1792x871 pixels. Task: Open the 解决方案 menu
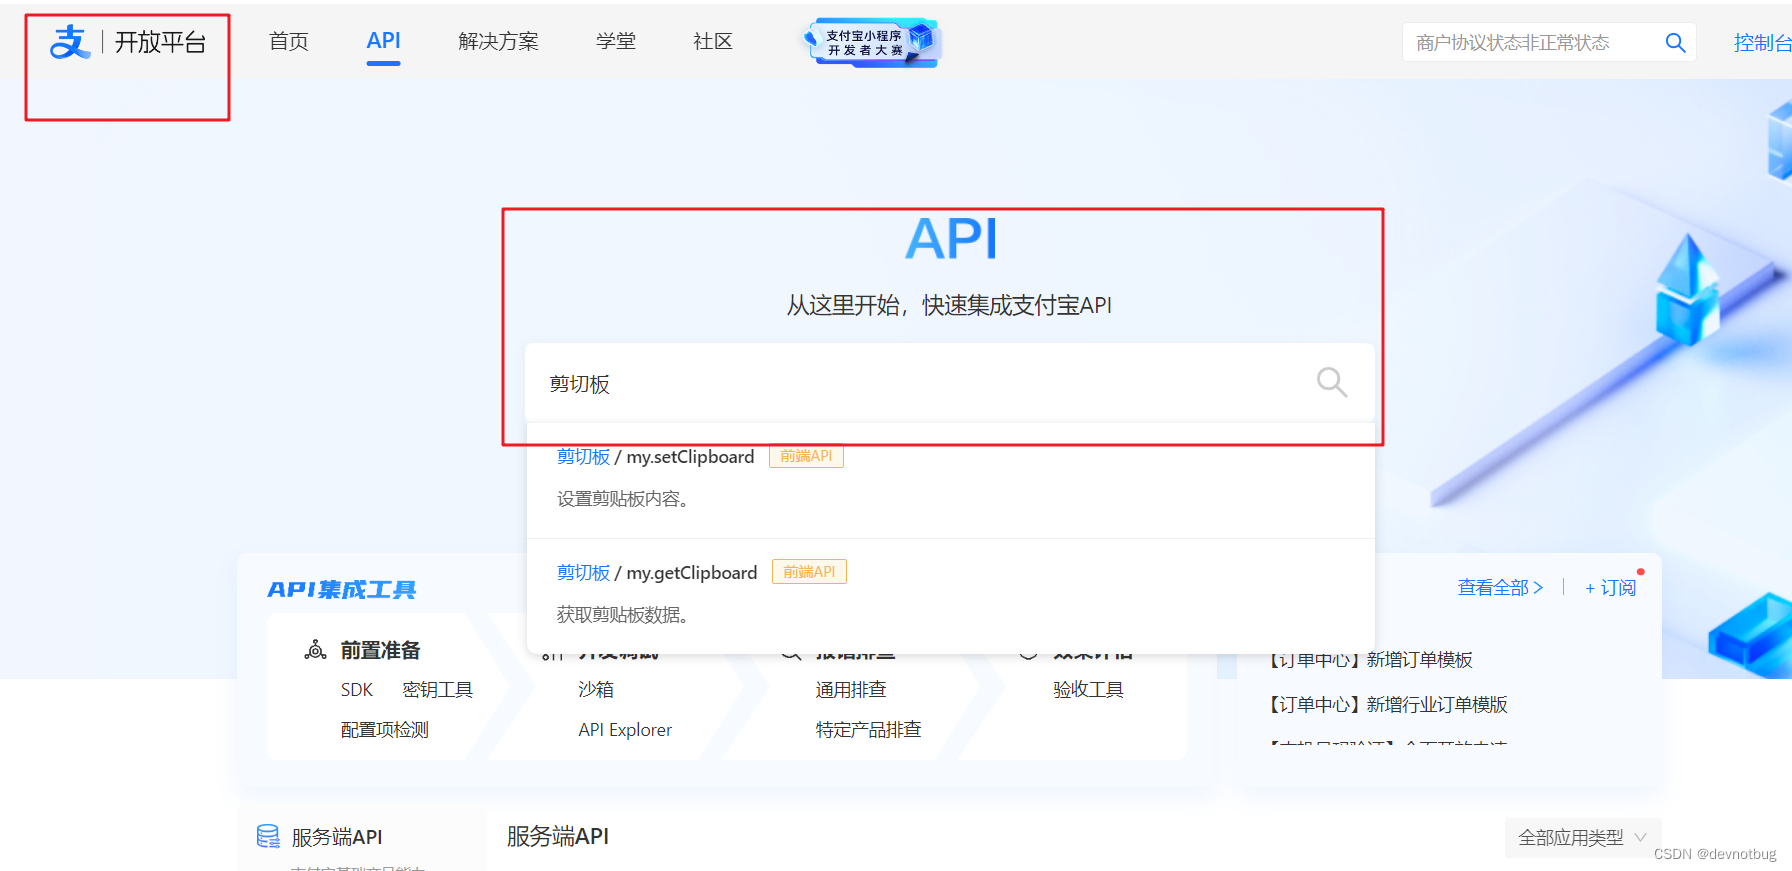(x=498, y=41)
